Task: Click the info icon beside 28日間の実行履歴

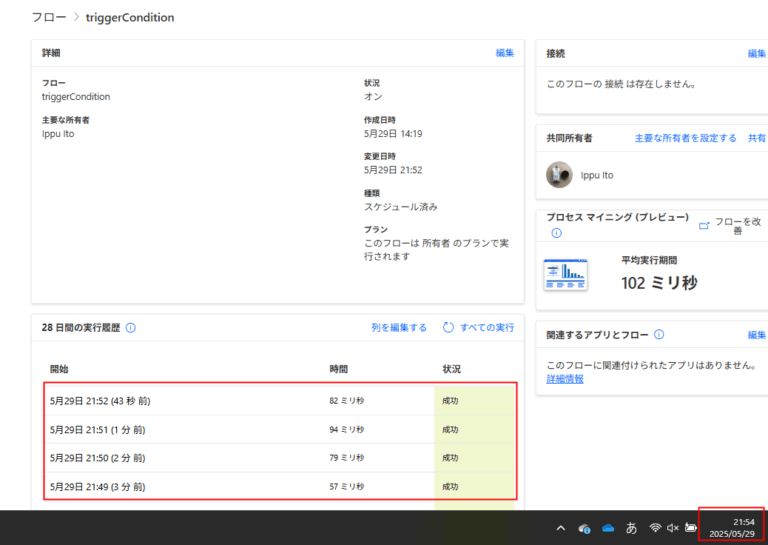Action: [x=131, y=328]
